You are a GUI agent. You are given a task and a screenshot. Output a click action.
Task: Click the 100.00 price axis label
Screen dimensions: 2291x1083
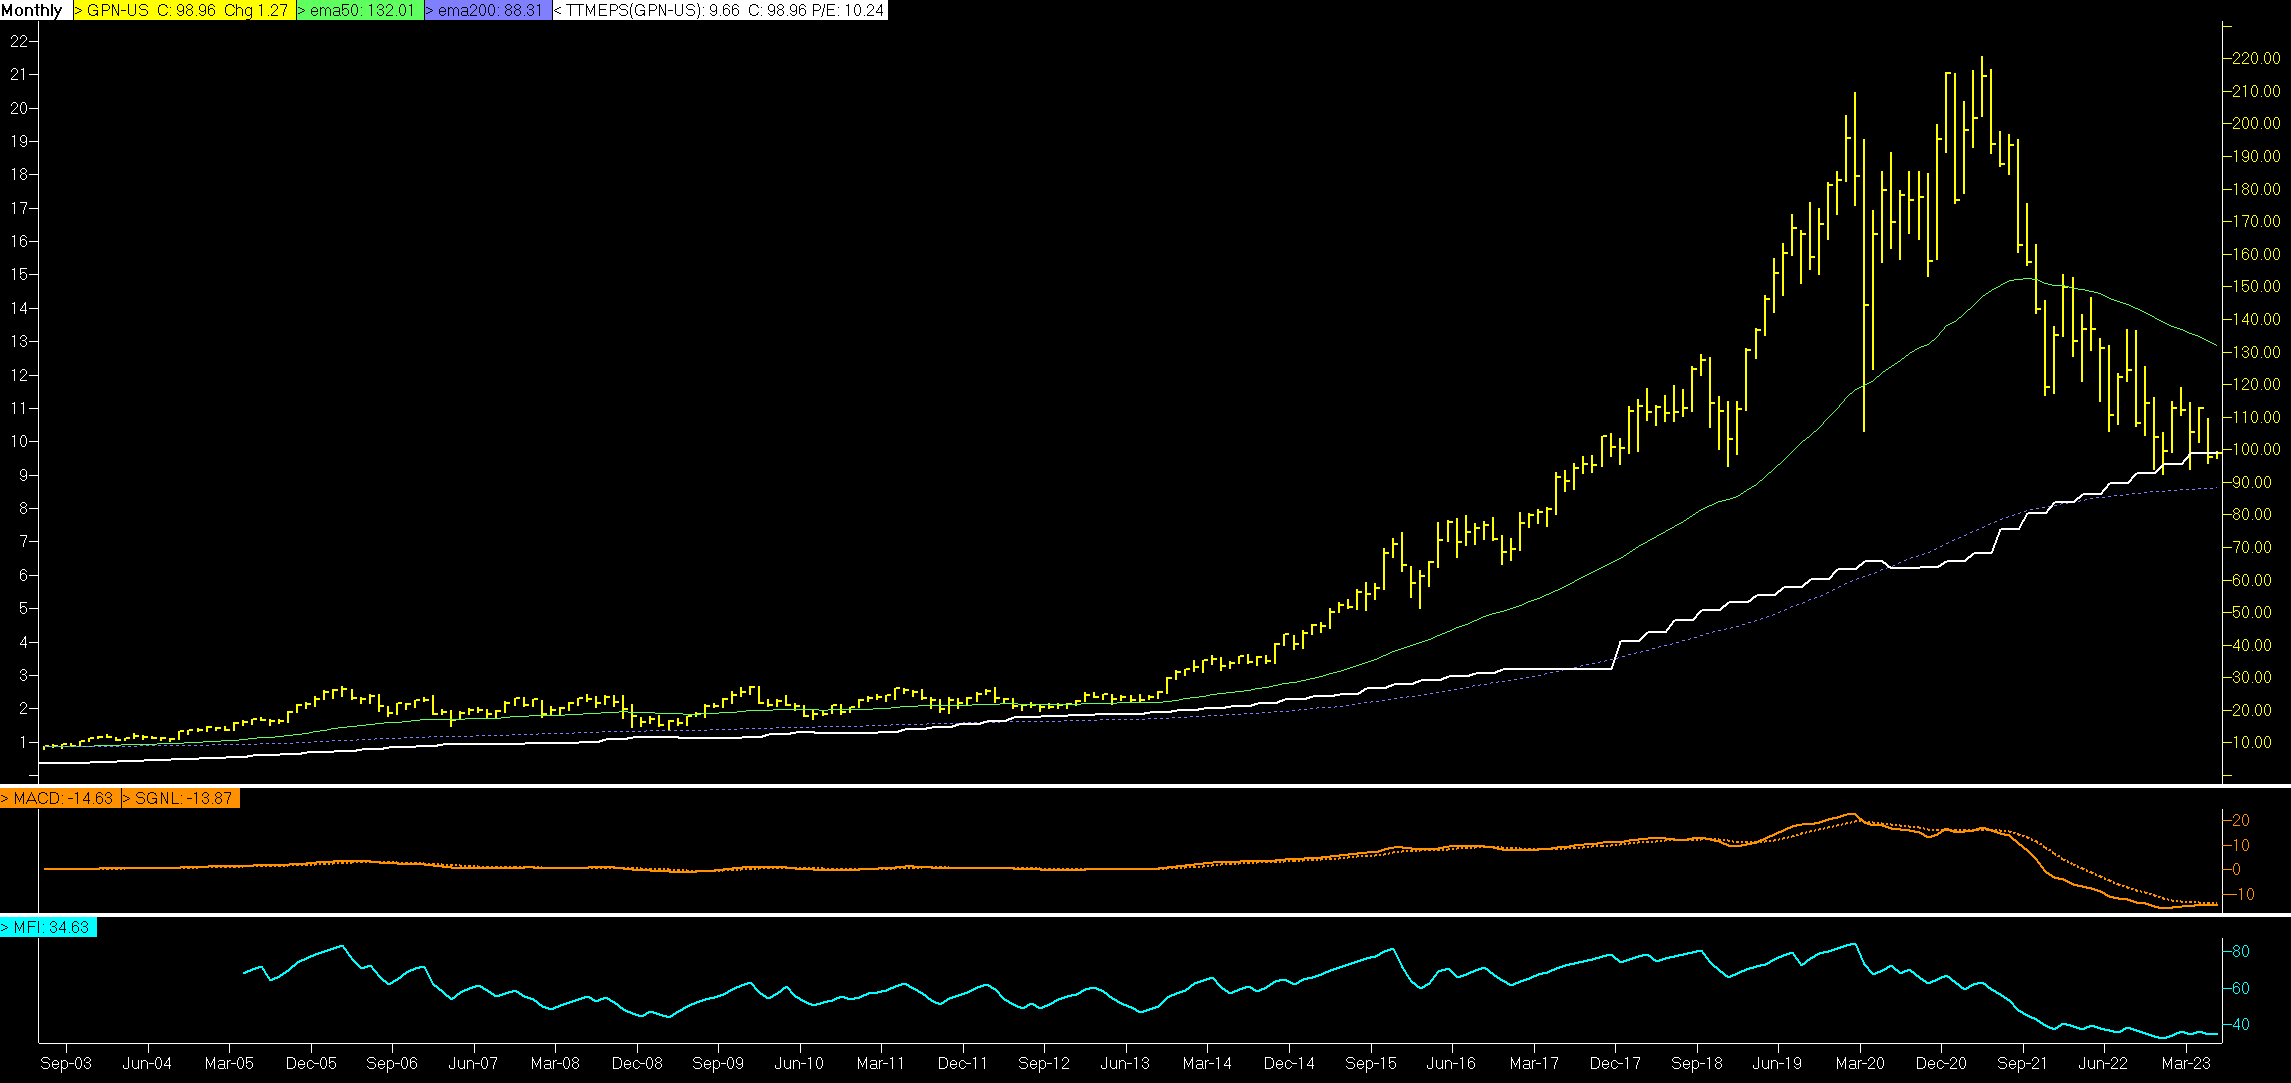[2256, 450]
